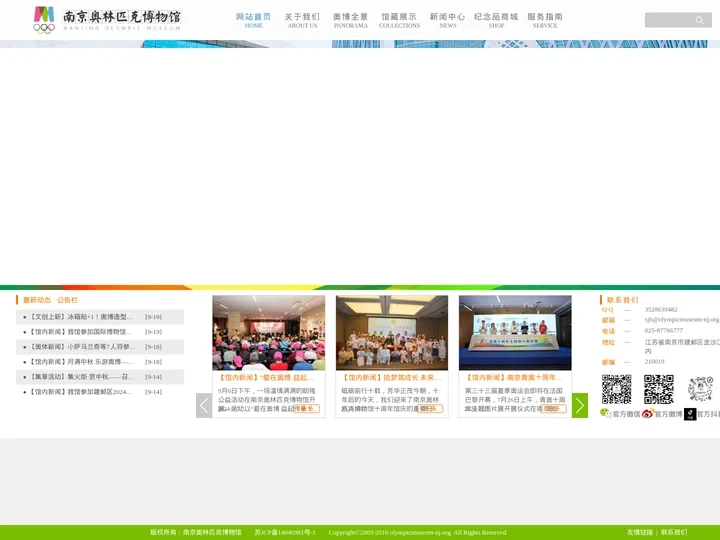Viewport: 720px width, 540px height.
Task: Click the official WeChat QR code
Action: point(616,389)
